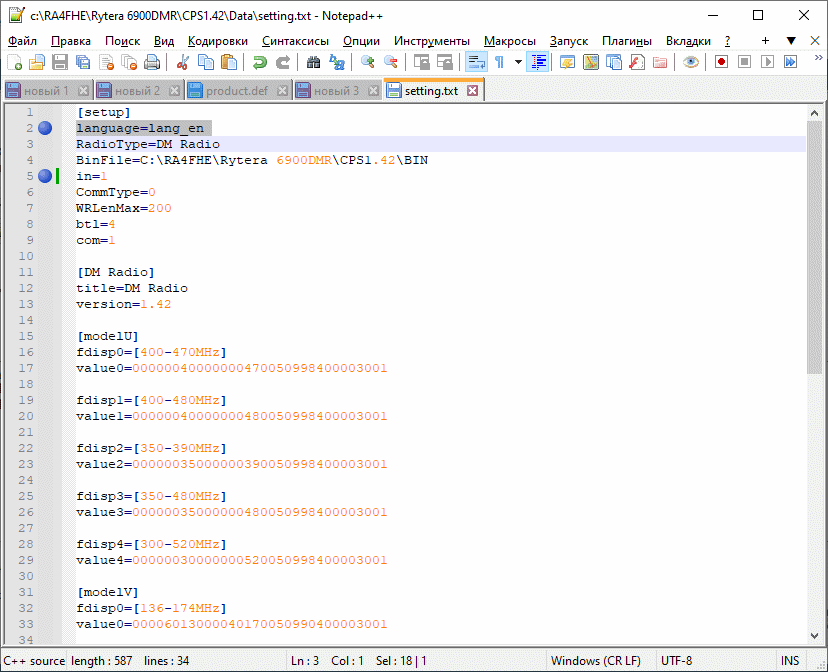This screenshot has width=828, height=672.
Task: Toggle the bookmark on line 2
Action: click(x=45, y=128)
